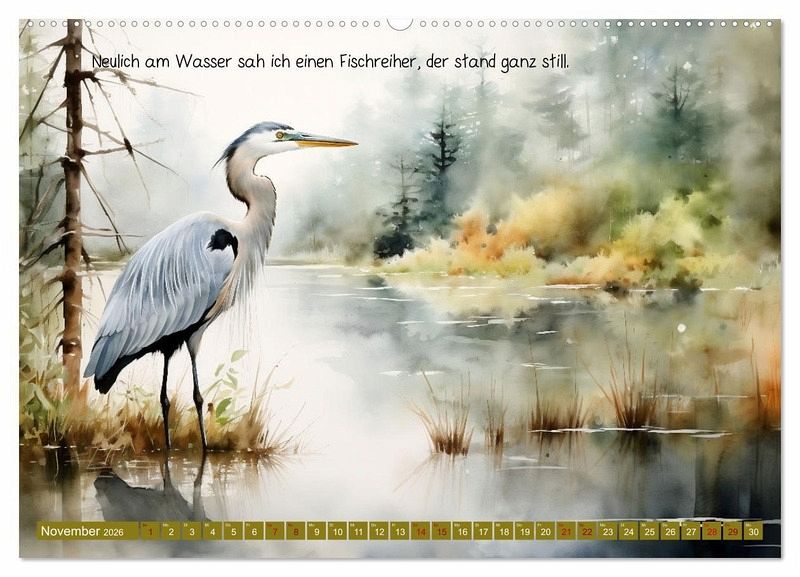Select day 12 in the calendar strip
This screenshot has height=577, width=800.
(379, 531)
